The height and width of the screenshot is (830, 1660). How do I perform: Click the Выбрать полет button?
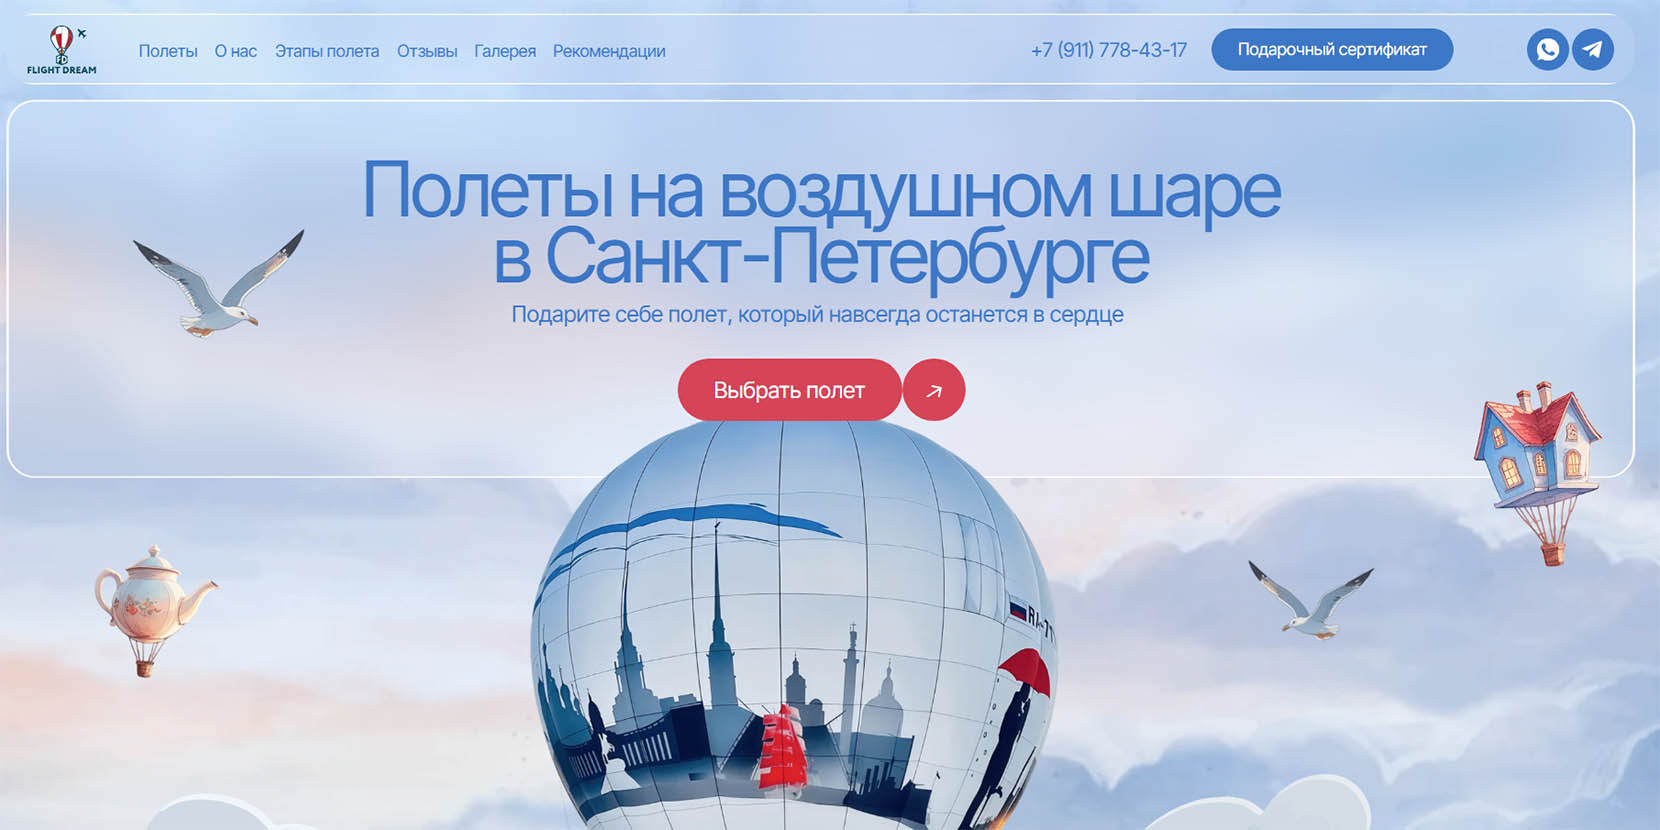(x=789, y=390)
